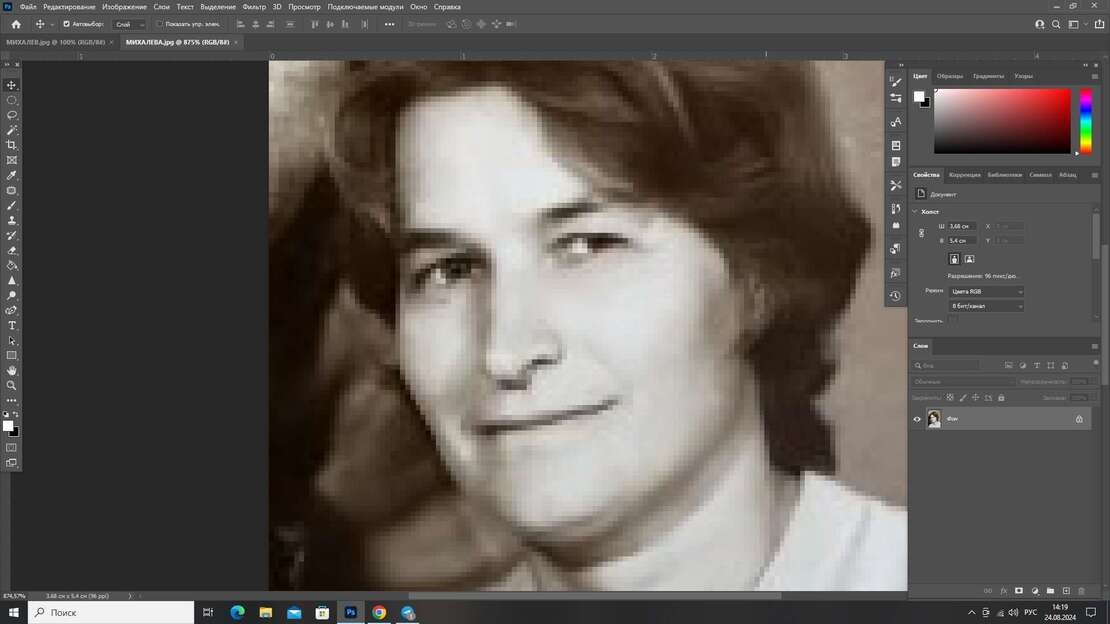Choose the Hand tool

pyautogui.click(x=12, y=370)
